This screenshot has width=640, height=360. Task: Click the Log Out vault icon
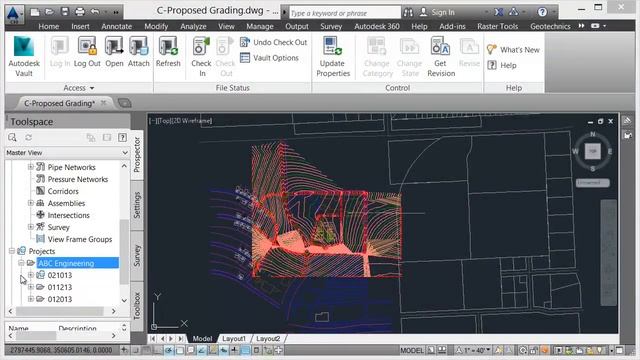tap(87, 52)
